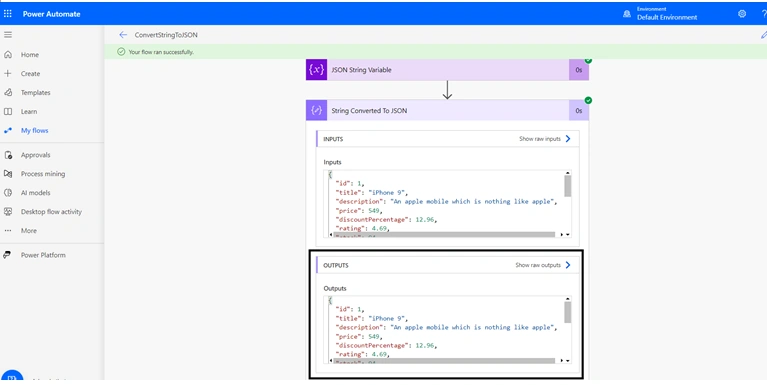Viewport: 767px width, 385px height.
Task: Open Desktop flow activity link
Action: click(x=51, y=211)
